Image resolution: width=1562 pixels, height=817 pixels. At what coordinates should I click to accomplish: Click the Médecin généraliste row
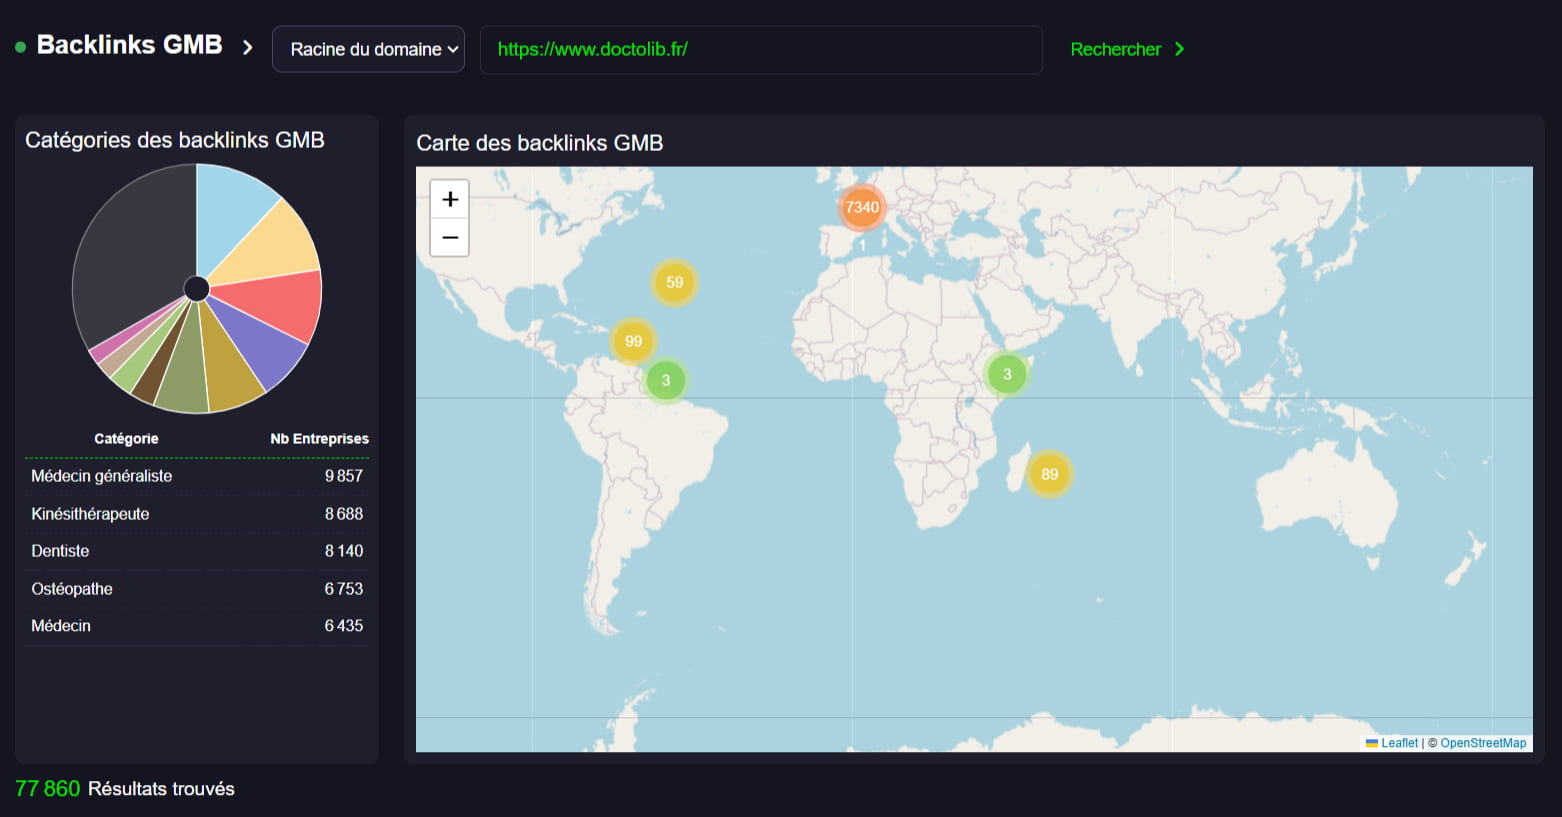[197, 476]
